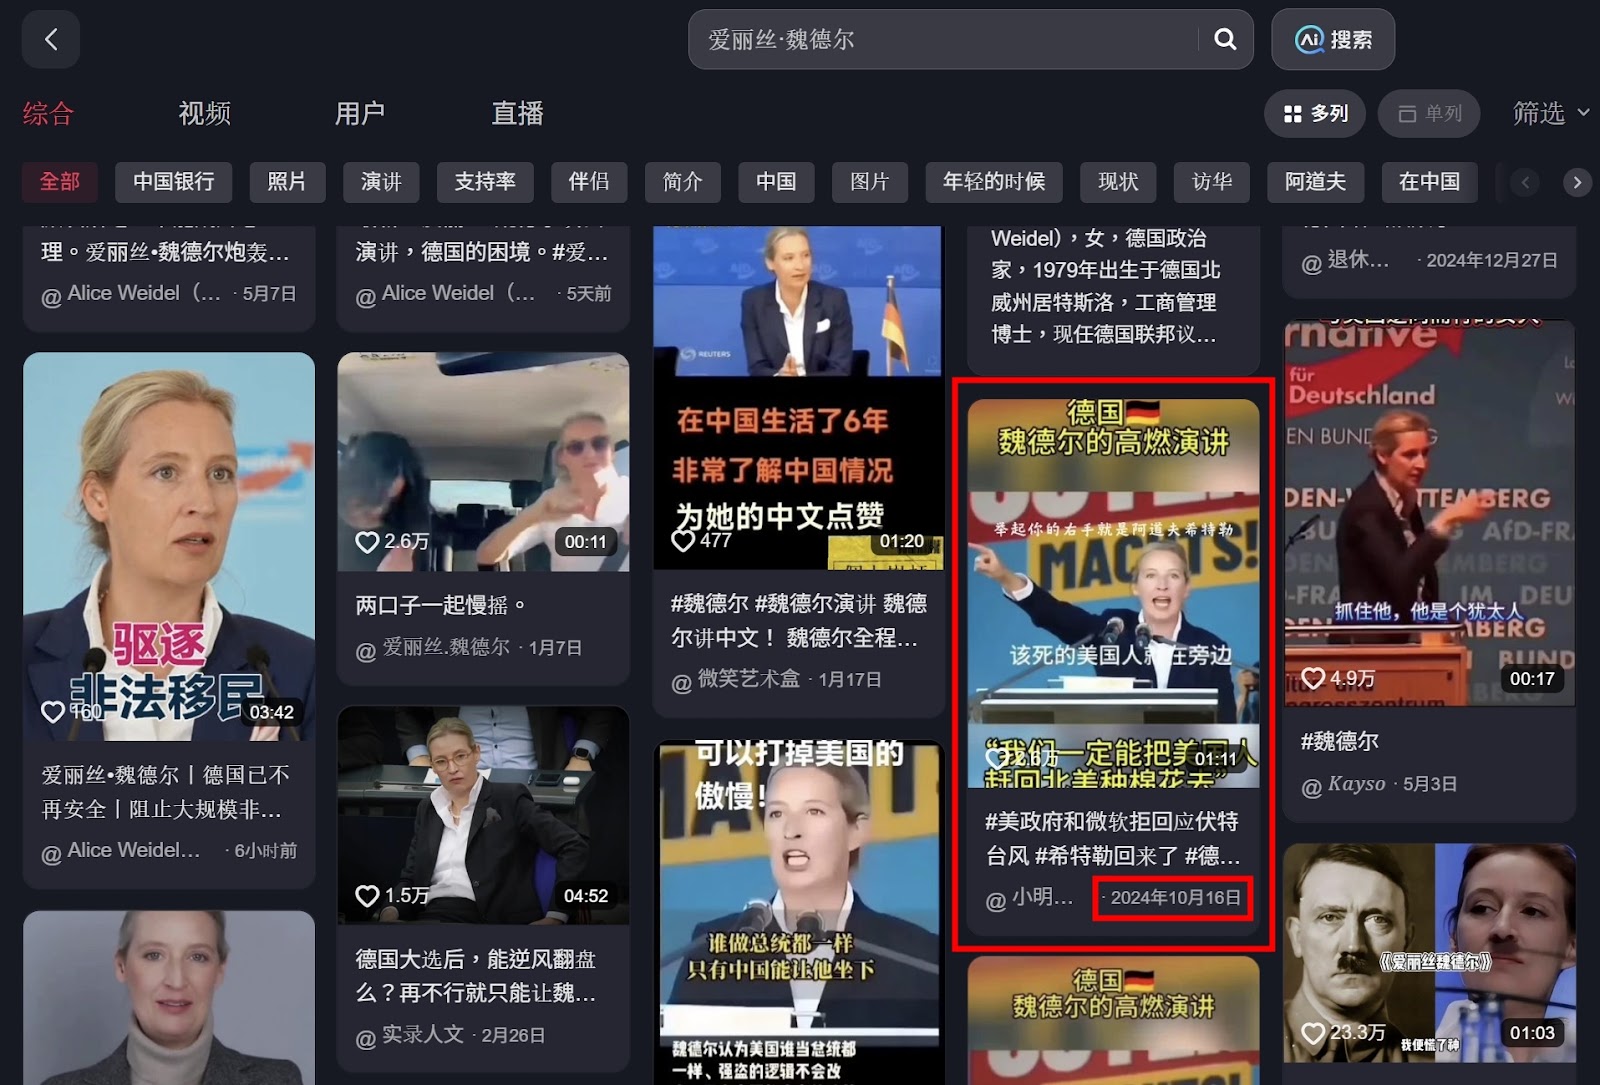Image resolution: width=1600 pixels, height=1085 pixels.
Task: Open the AI search button
Action: (x=1333, y=40)
